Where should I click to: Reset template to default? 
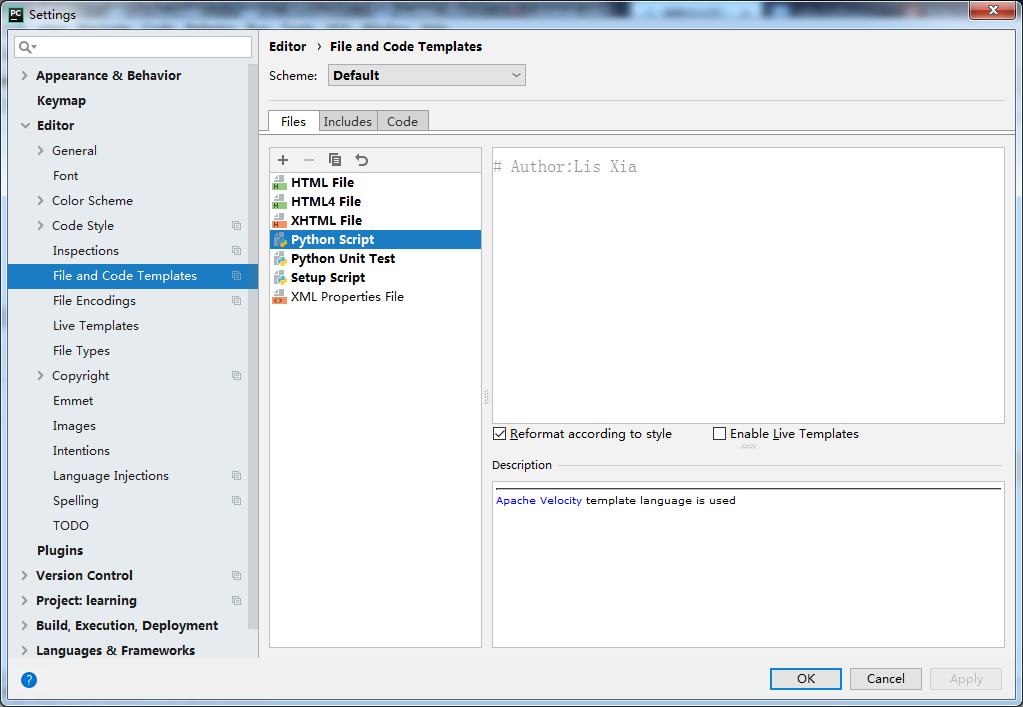click(361, 160)
